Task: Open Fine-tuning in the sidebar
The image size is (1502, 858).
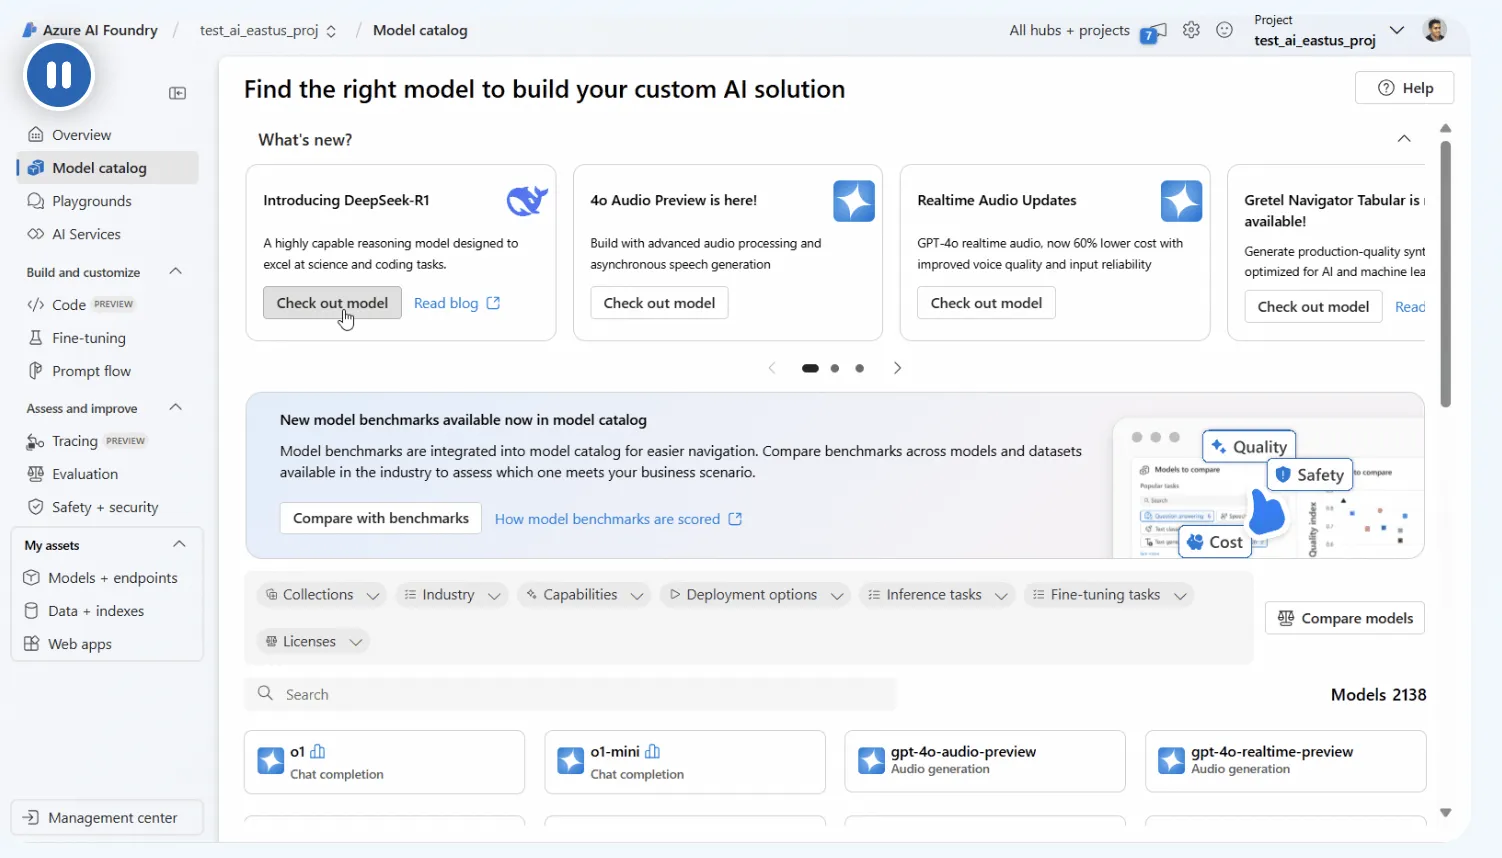Action: [x=88, y=338]
